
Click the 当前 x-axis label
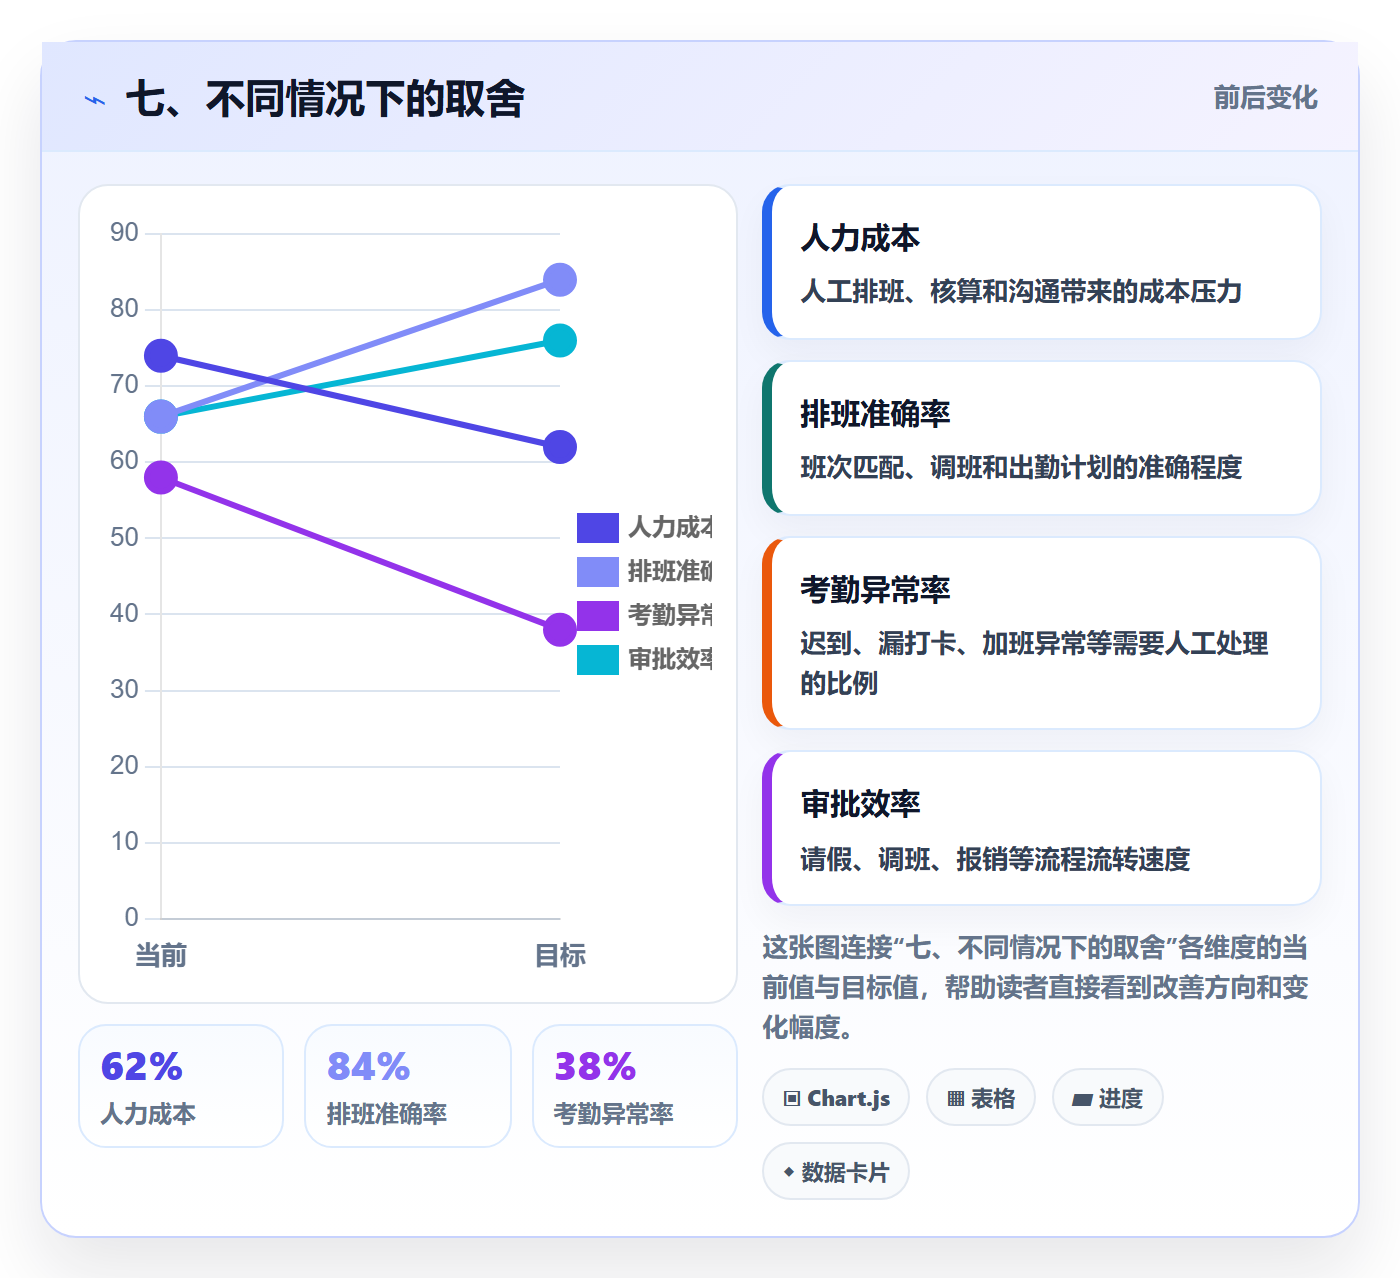click(x=161, y=956)
